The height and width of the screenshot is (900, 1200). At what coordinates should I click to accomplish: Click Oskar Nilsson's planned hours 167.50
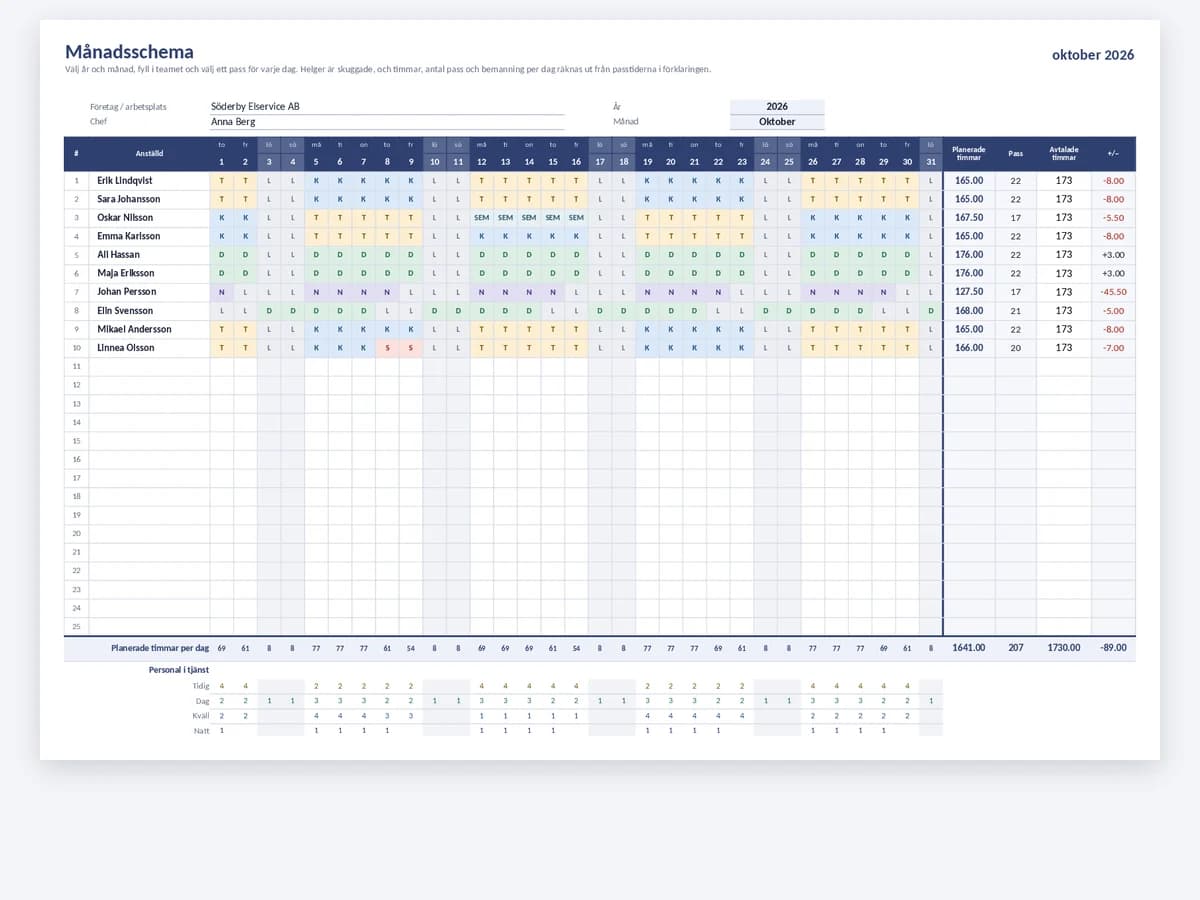pyautogui.click(x=968, y=218)
